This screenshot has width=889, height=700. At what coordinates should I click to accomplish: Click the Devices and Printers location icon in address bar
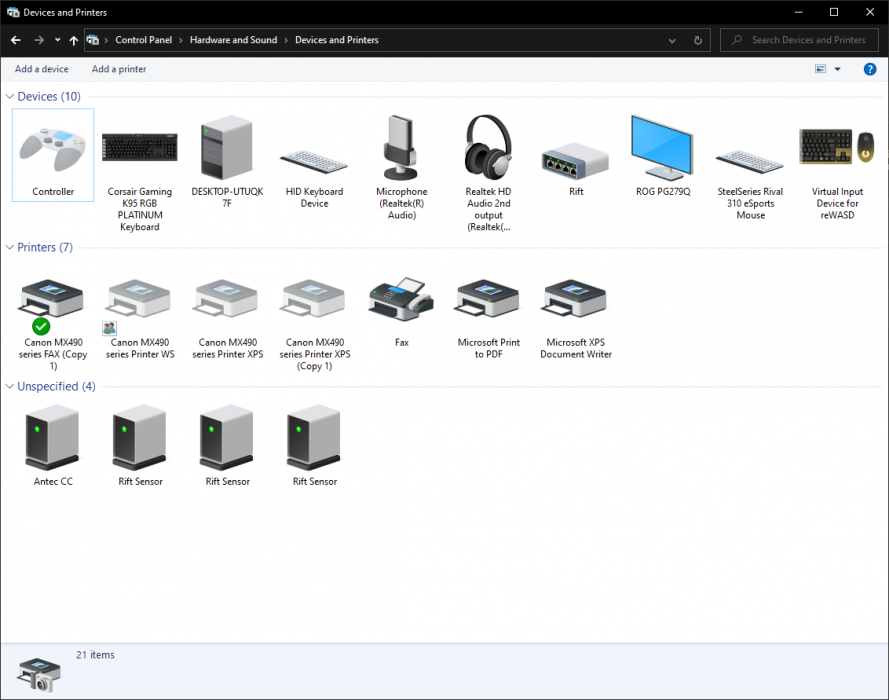click(92, 40)
